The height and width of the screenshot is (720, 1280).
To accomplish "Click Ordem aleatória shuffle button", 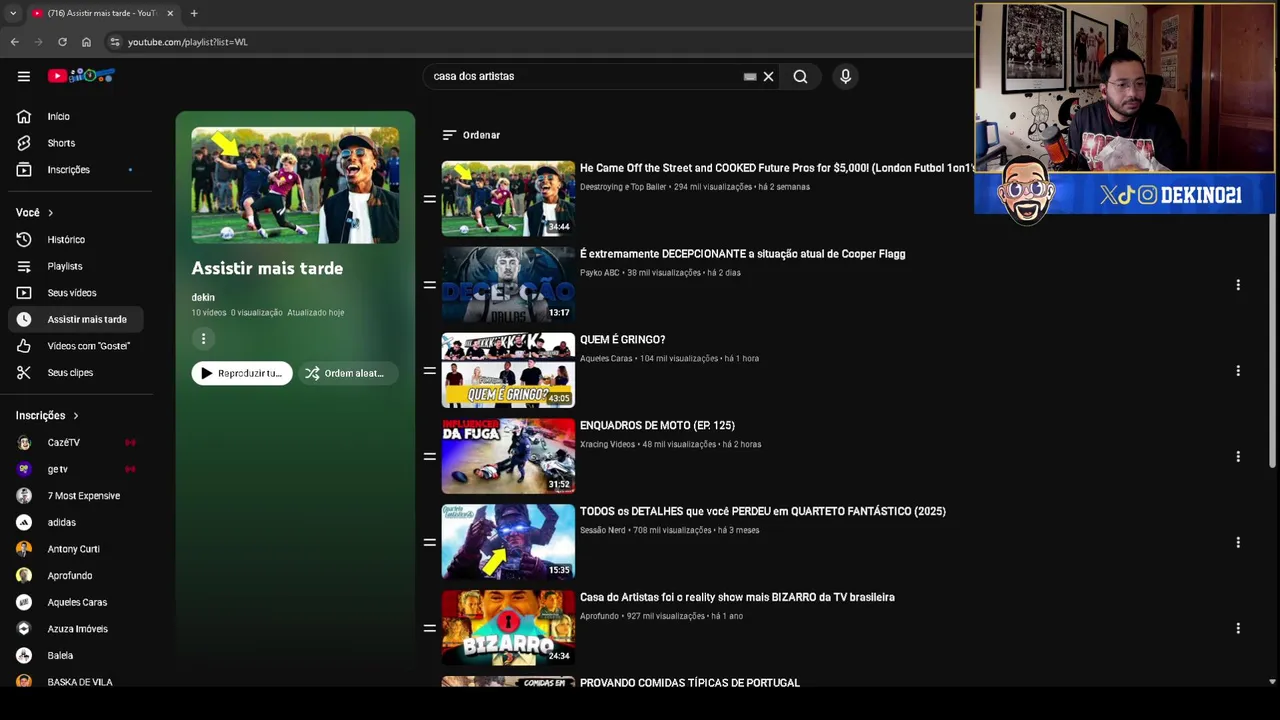I will [347, 373].
